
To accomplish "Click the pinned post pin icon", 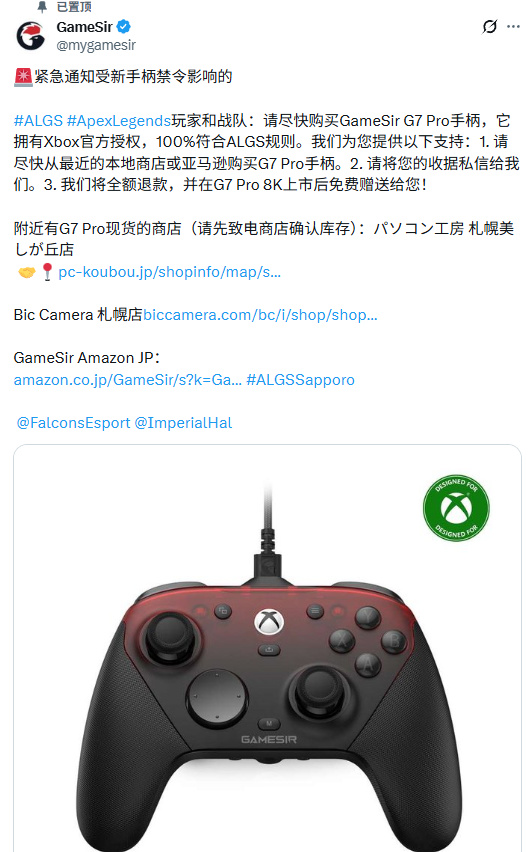I will (42, 7).
